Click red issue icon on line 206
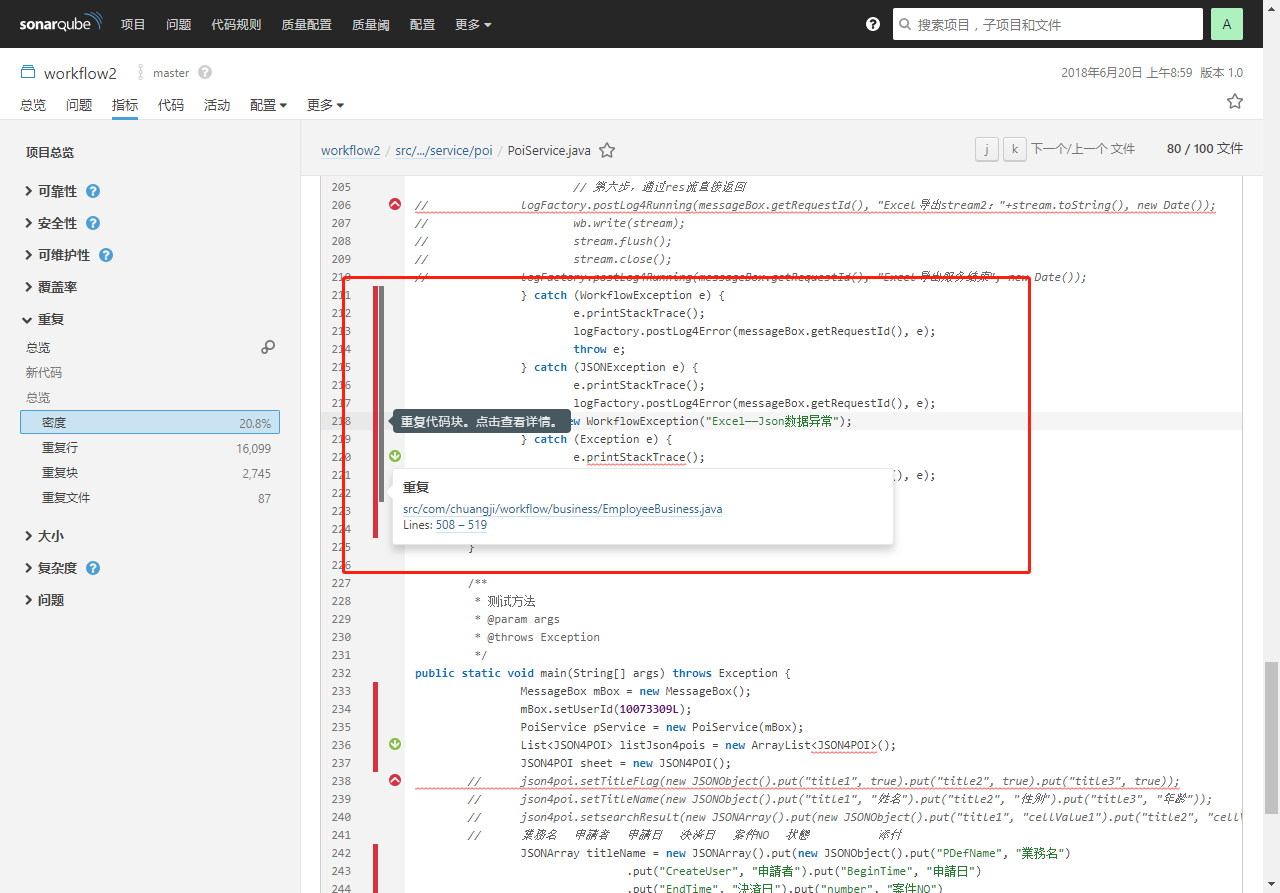The image size is (1280, 893). point(394,205)
